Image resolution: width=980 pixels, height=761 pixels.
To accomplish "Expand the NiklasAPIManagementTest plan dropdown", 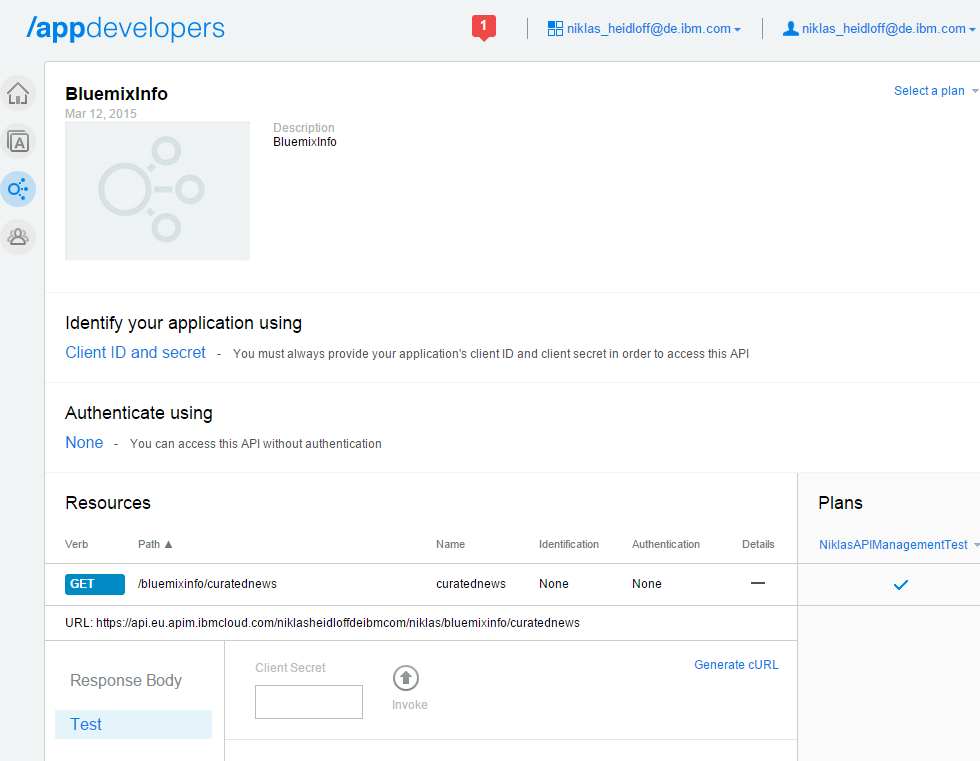I will pos(899,545).
